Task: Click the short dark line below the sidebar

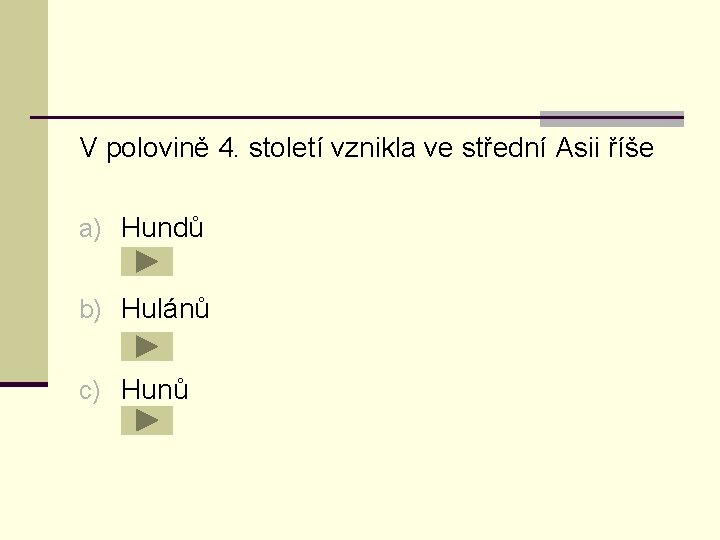Action: click(x=23, y=384)
